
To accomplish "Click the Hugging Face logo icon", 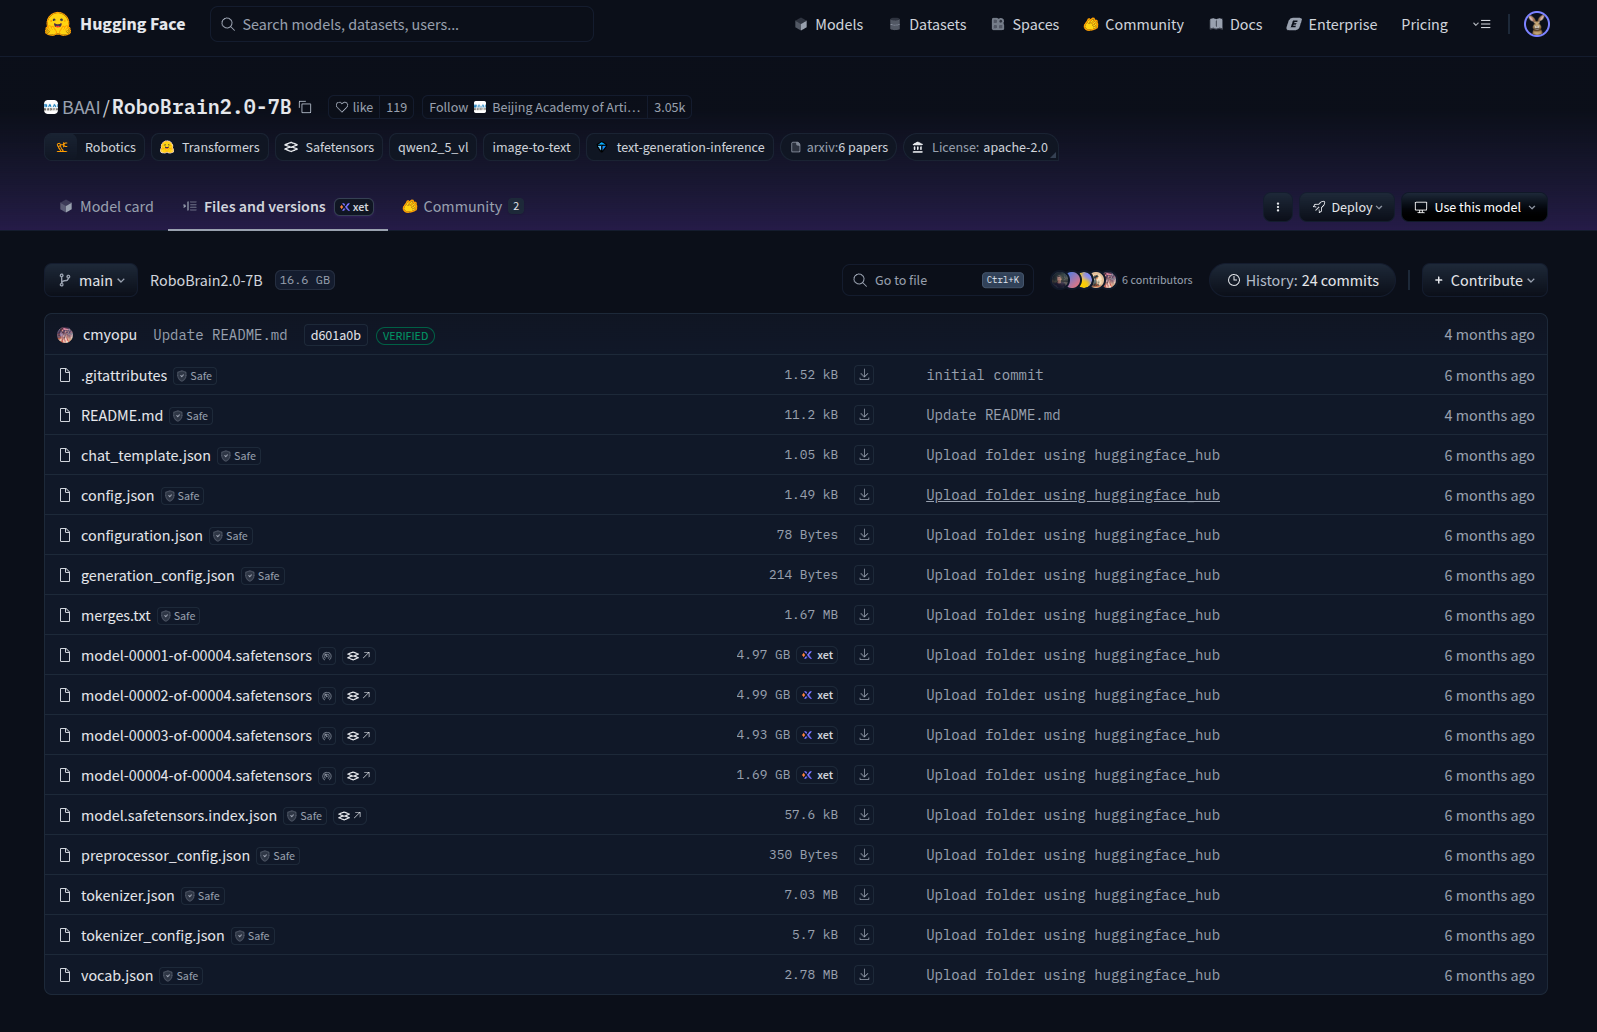I will [58, 24].
